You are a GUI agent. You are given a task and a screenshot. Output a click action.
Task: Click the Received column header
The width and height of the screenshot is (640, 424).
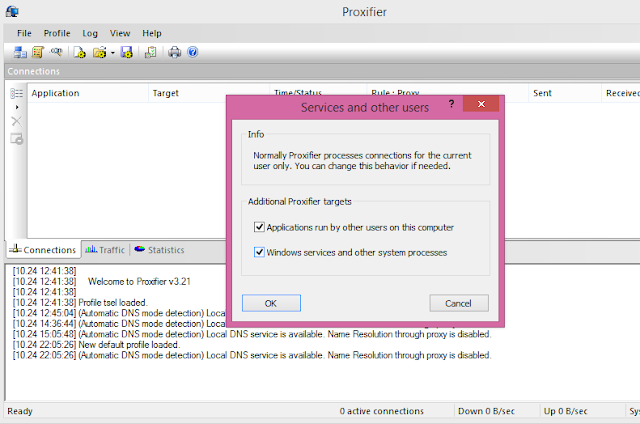(621, 93)
